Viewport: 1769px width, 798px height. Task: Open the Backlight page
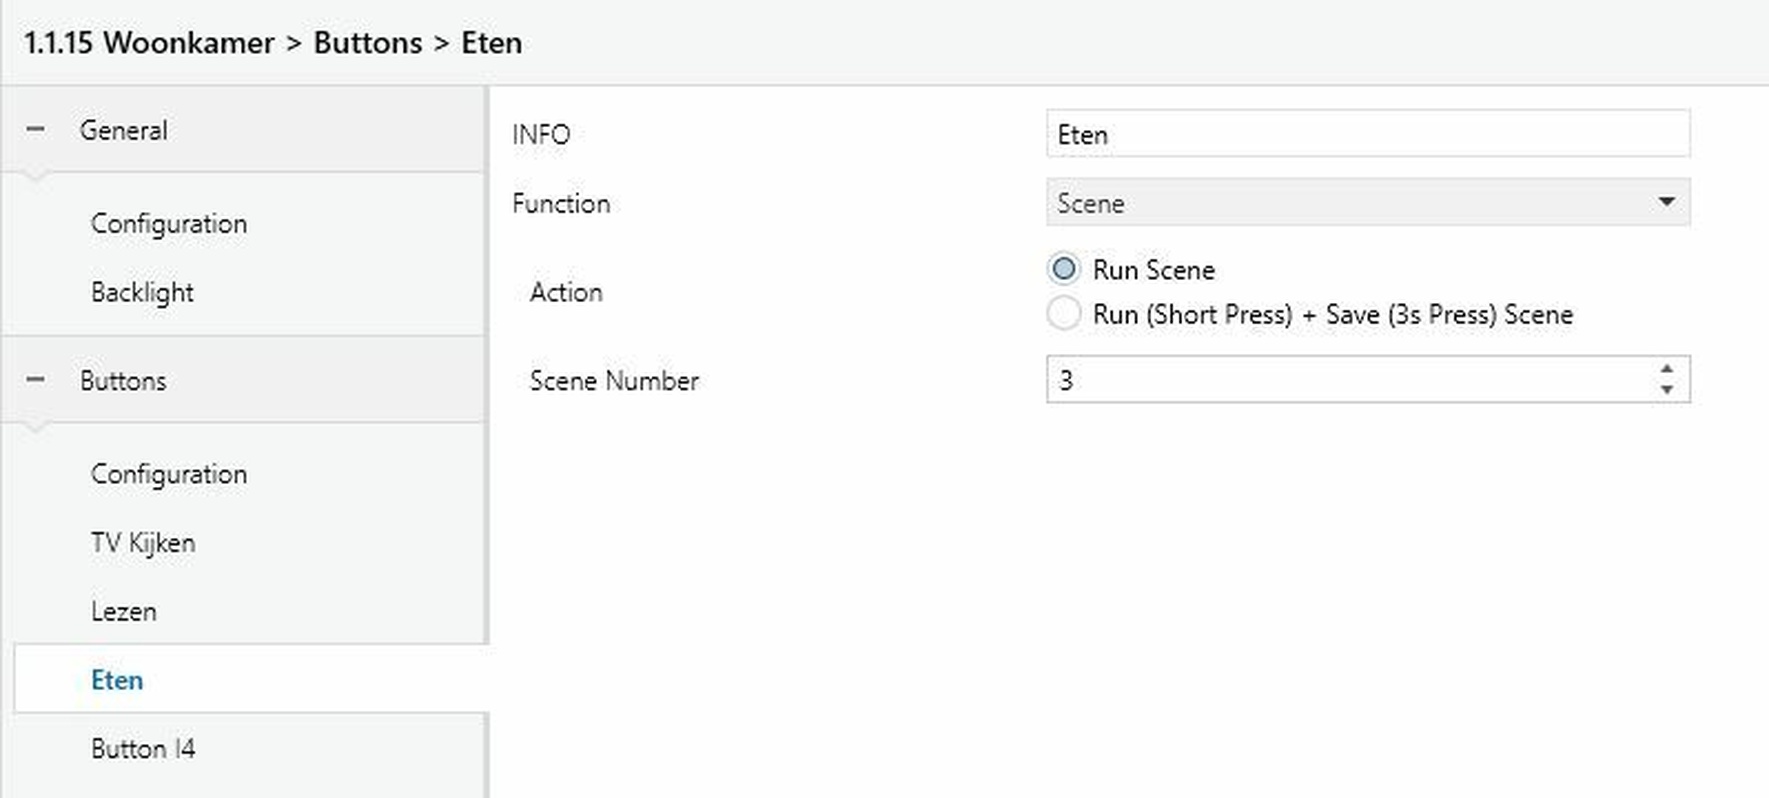(142, 293)
